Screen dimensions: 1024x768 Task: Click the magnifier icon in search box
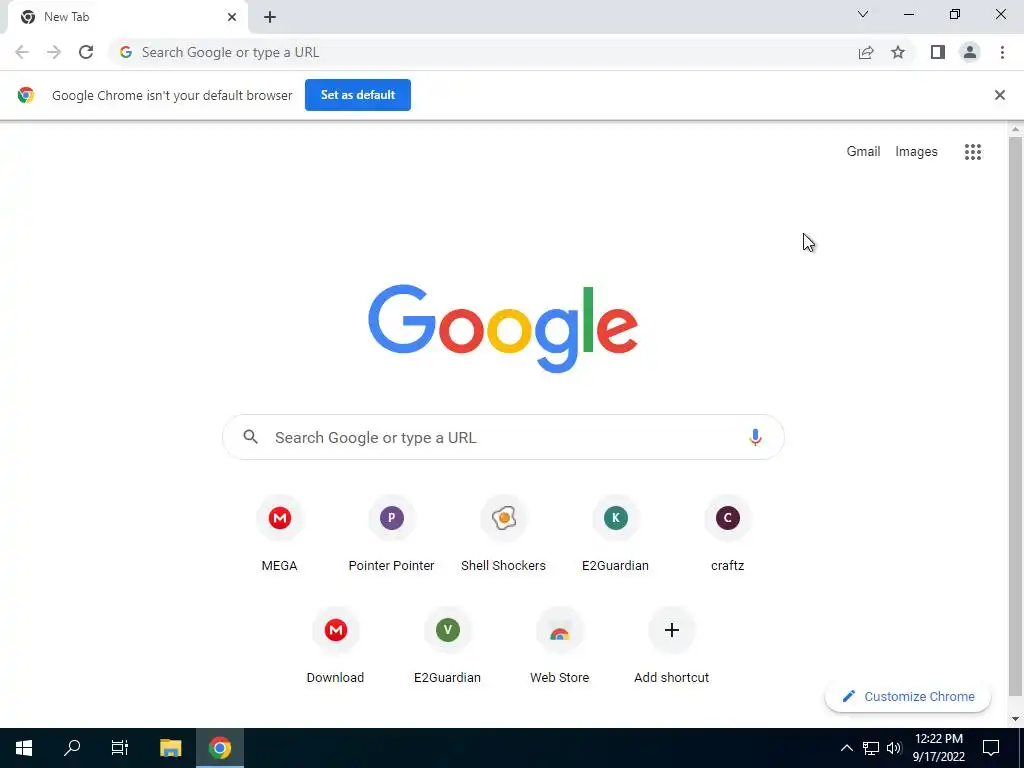(x=251, y=437)
